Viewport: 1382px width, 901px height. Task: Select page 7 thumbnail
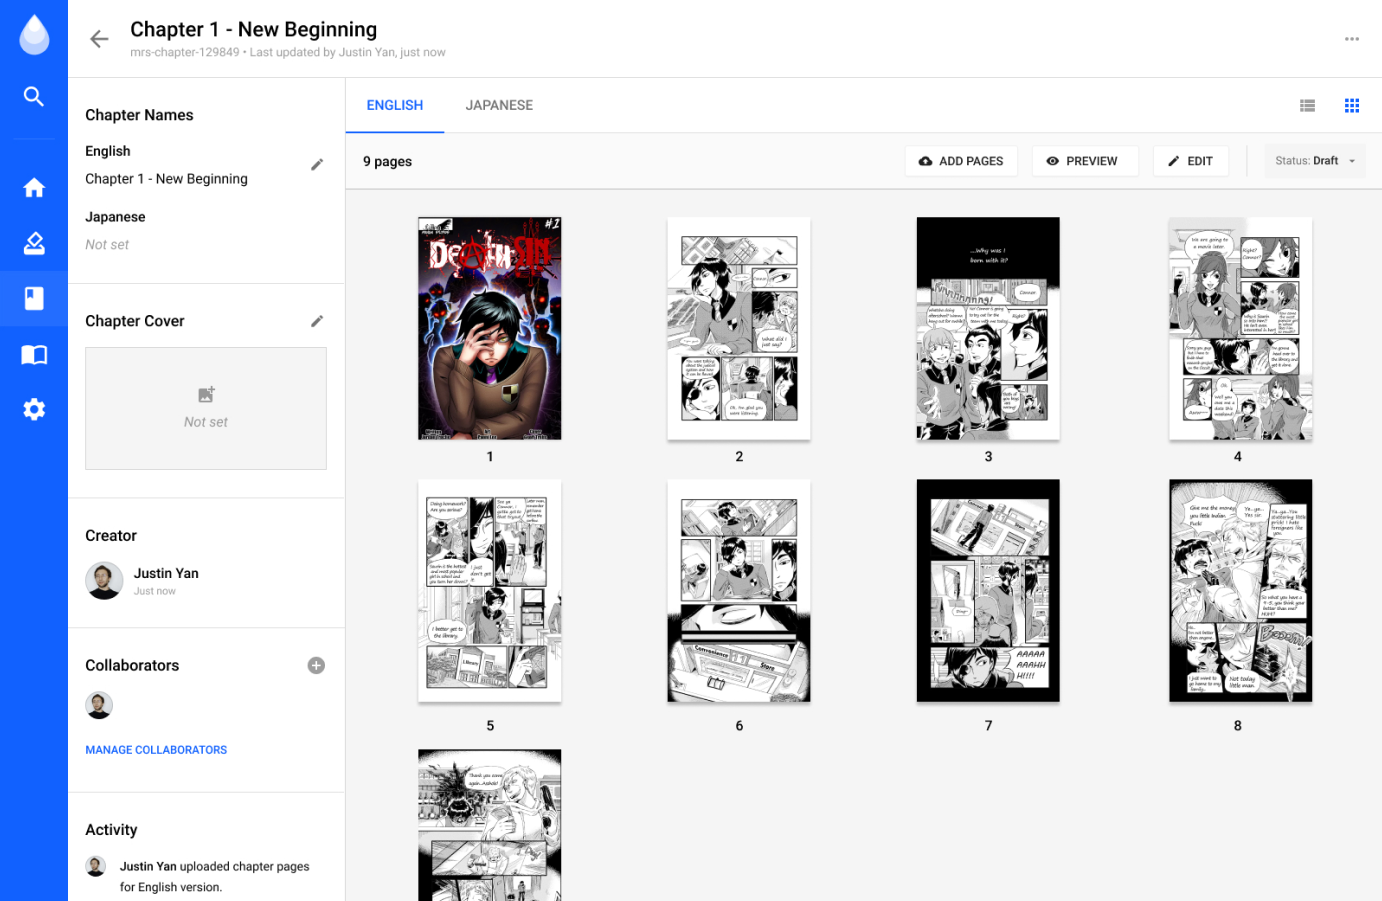pyautogui.click(x=988, y=591)
